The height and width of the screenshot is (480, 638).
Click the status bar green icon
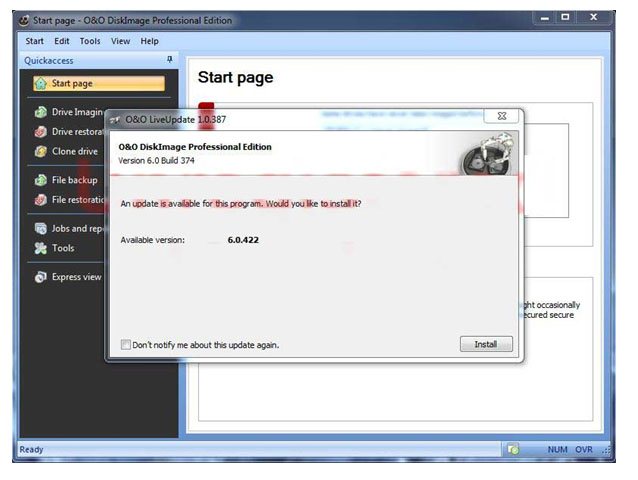point(513,449)
